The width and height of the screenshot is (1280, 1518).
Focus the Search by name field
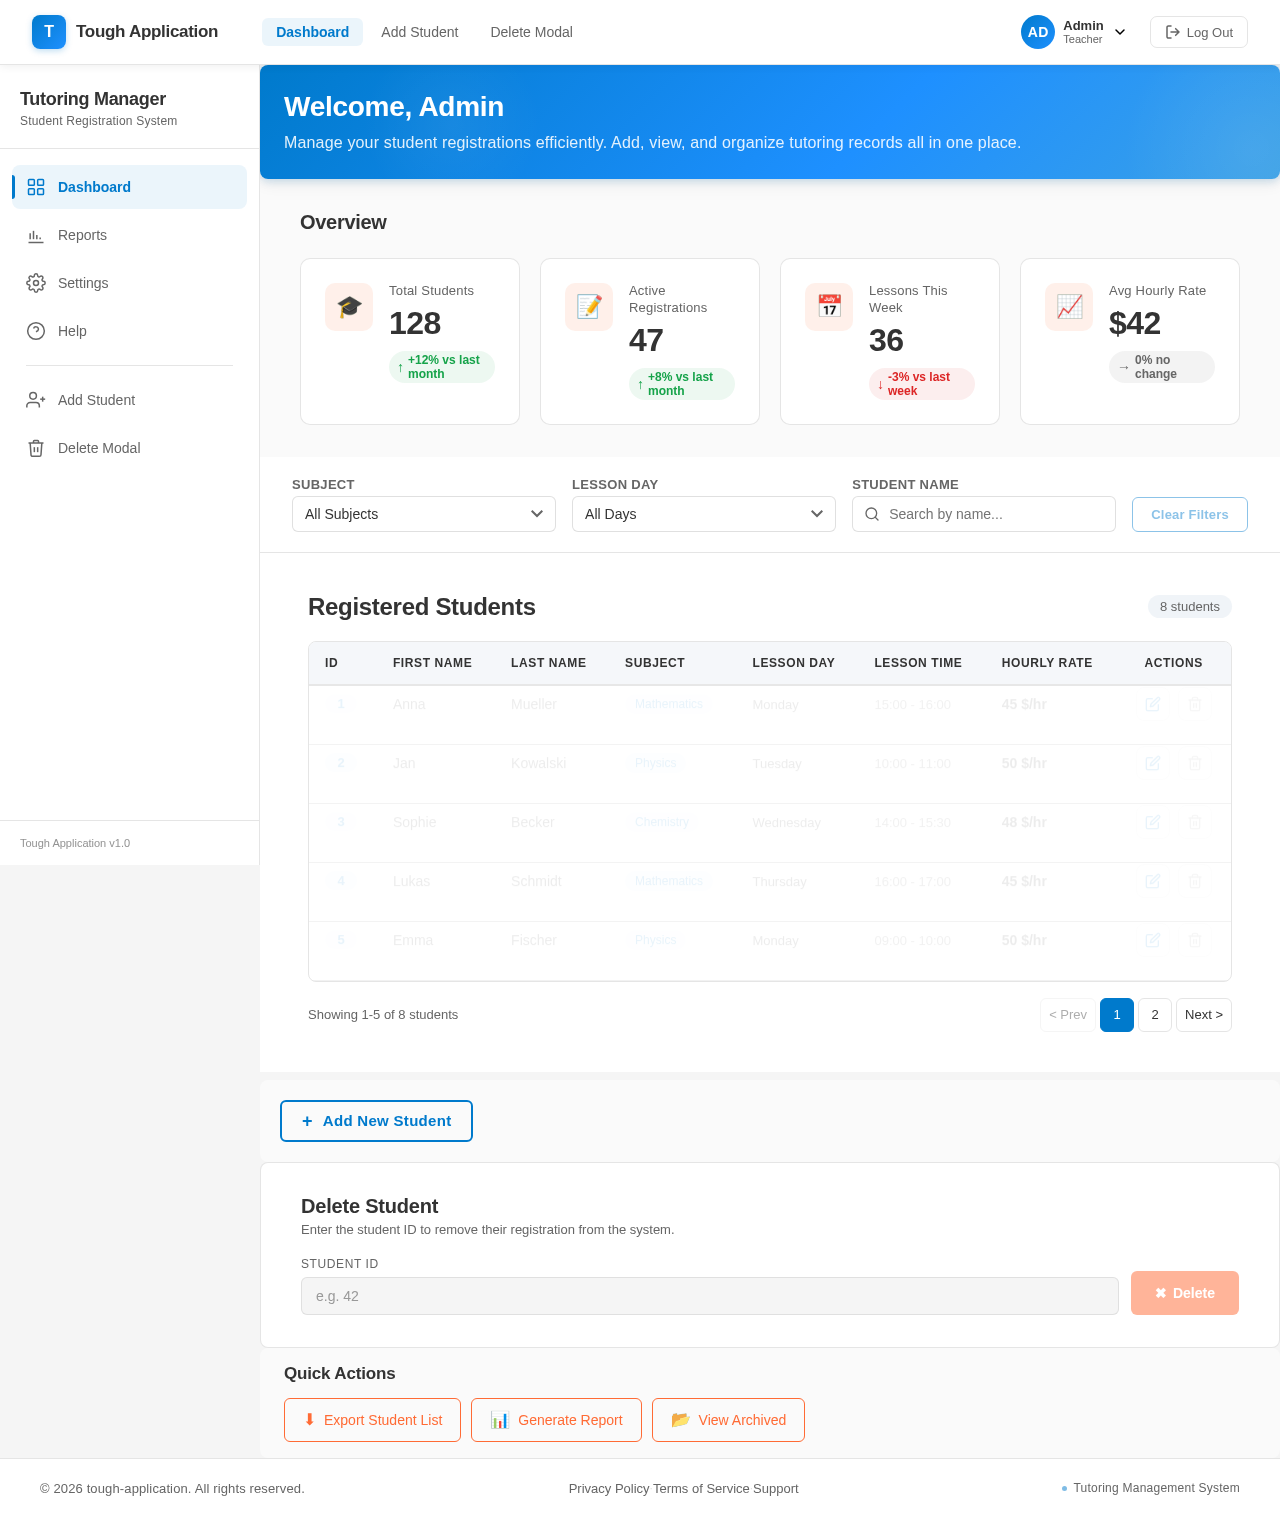coord(984,514)
